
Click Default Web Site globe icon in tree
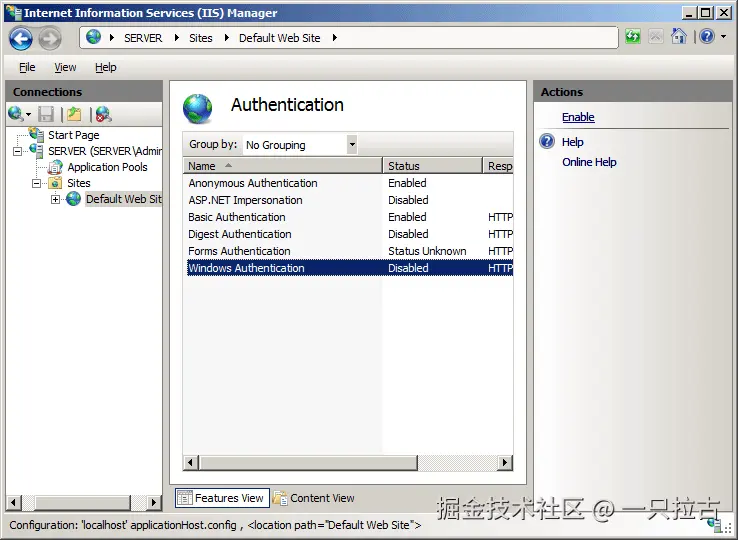tap(73, 199)
